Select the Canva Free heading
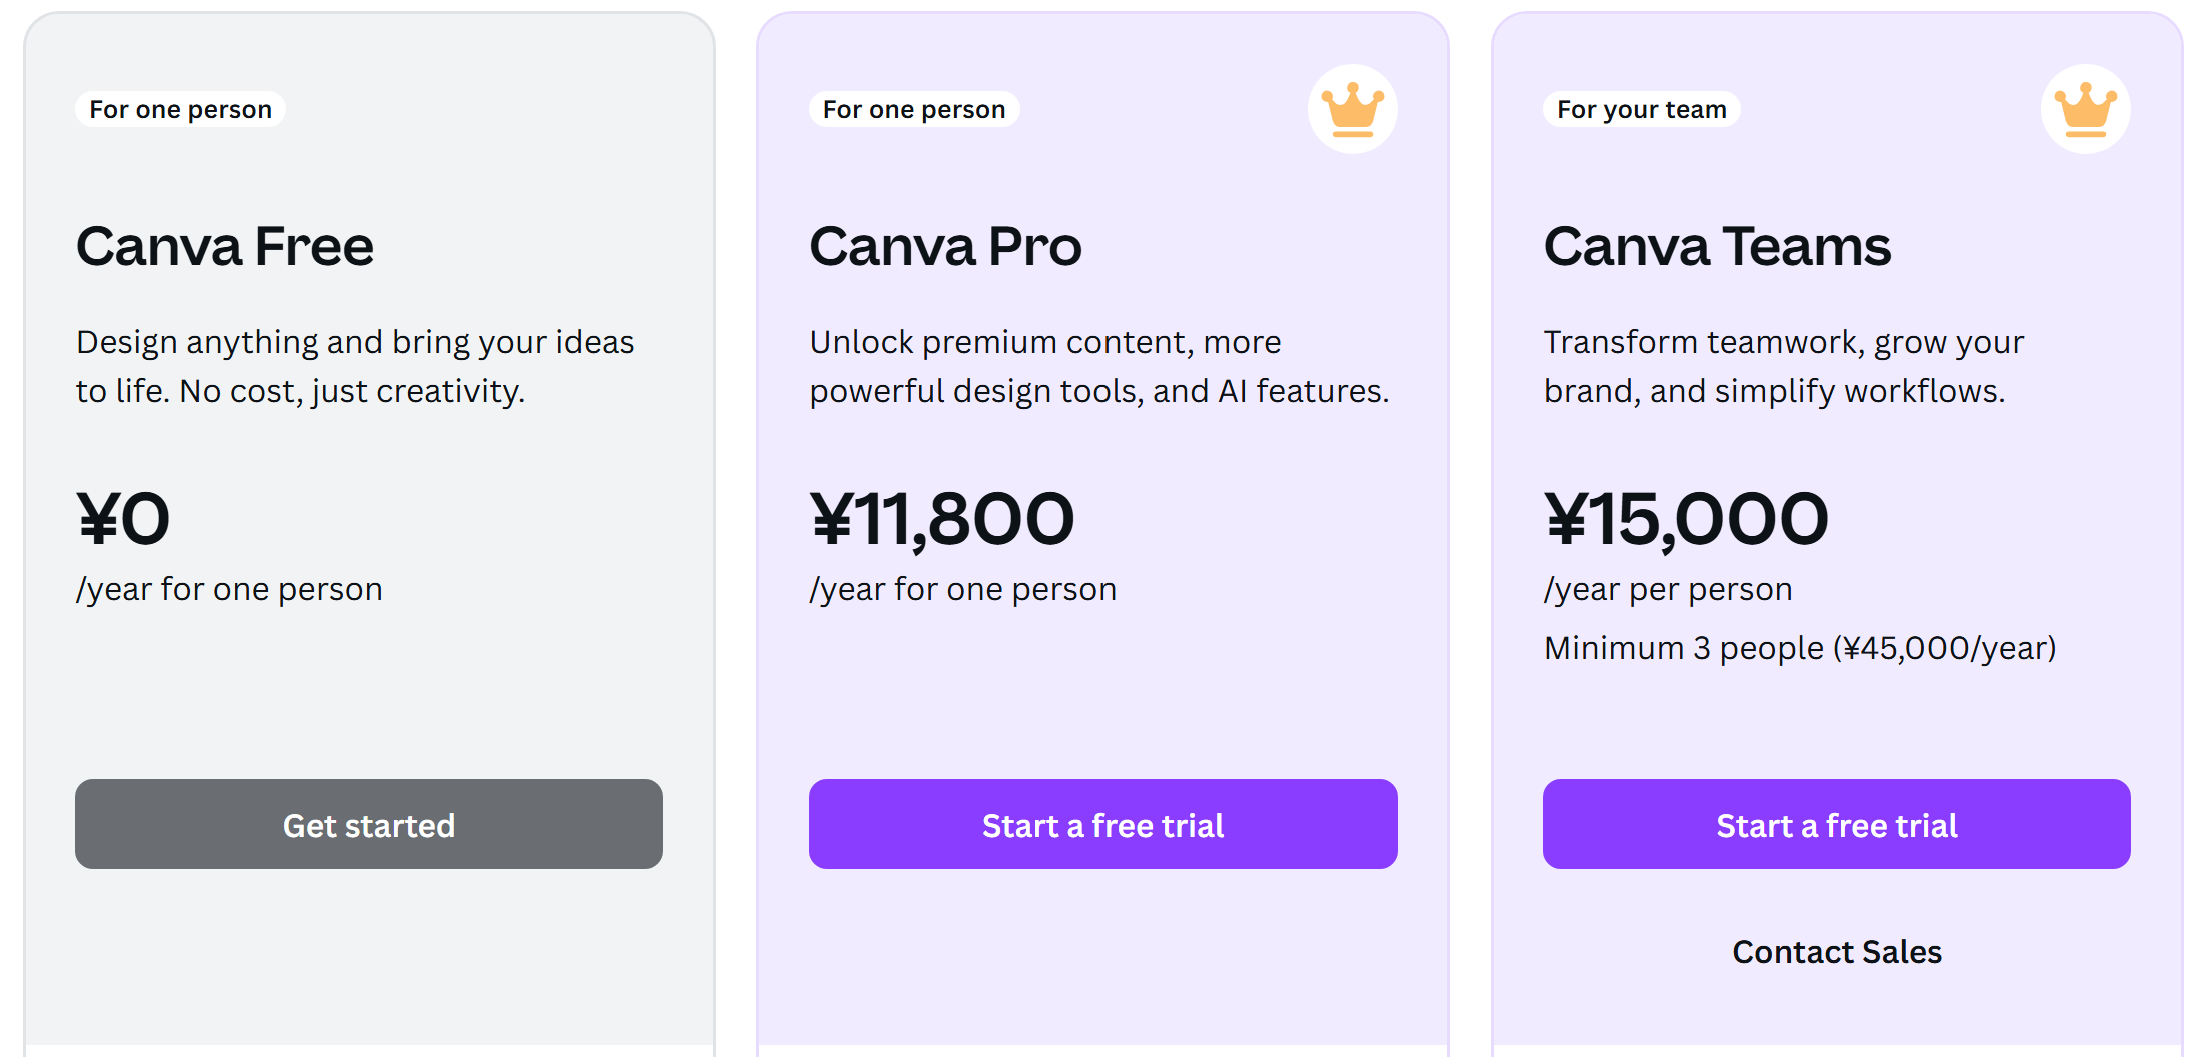This screenshot has height=1057, width=2205. coord(225,246)
